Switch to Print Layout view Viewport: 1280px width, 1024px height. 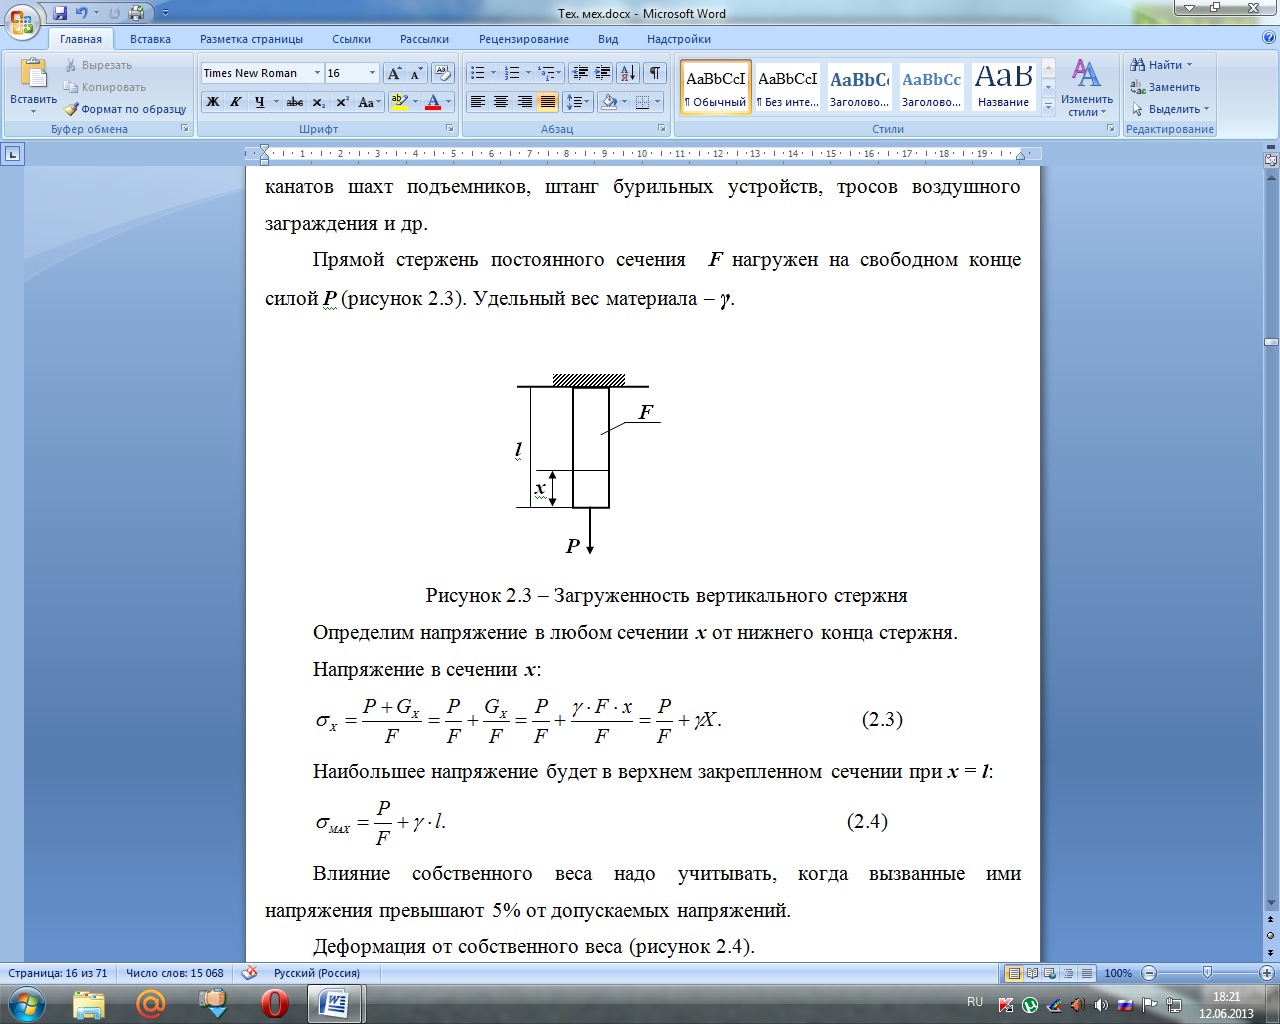[x=1014, y=973]
